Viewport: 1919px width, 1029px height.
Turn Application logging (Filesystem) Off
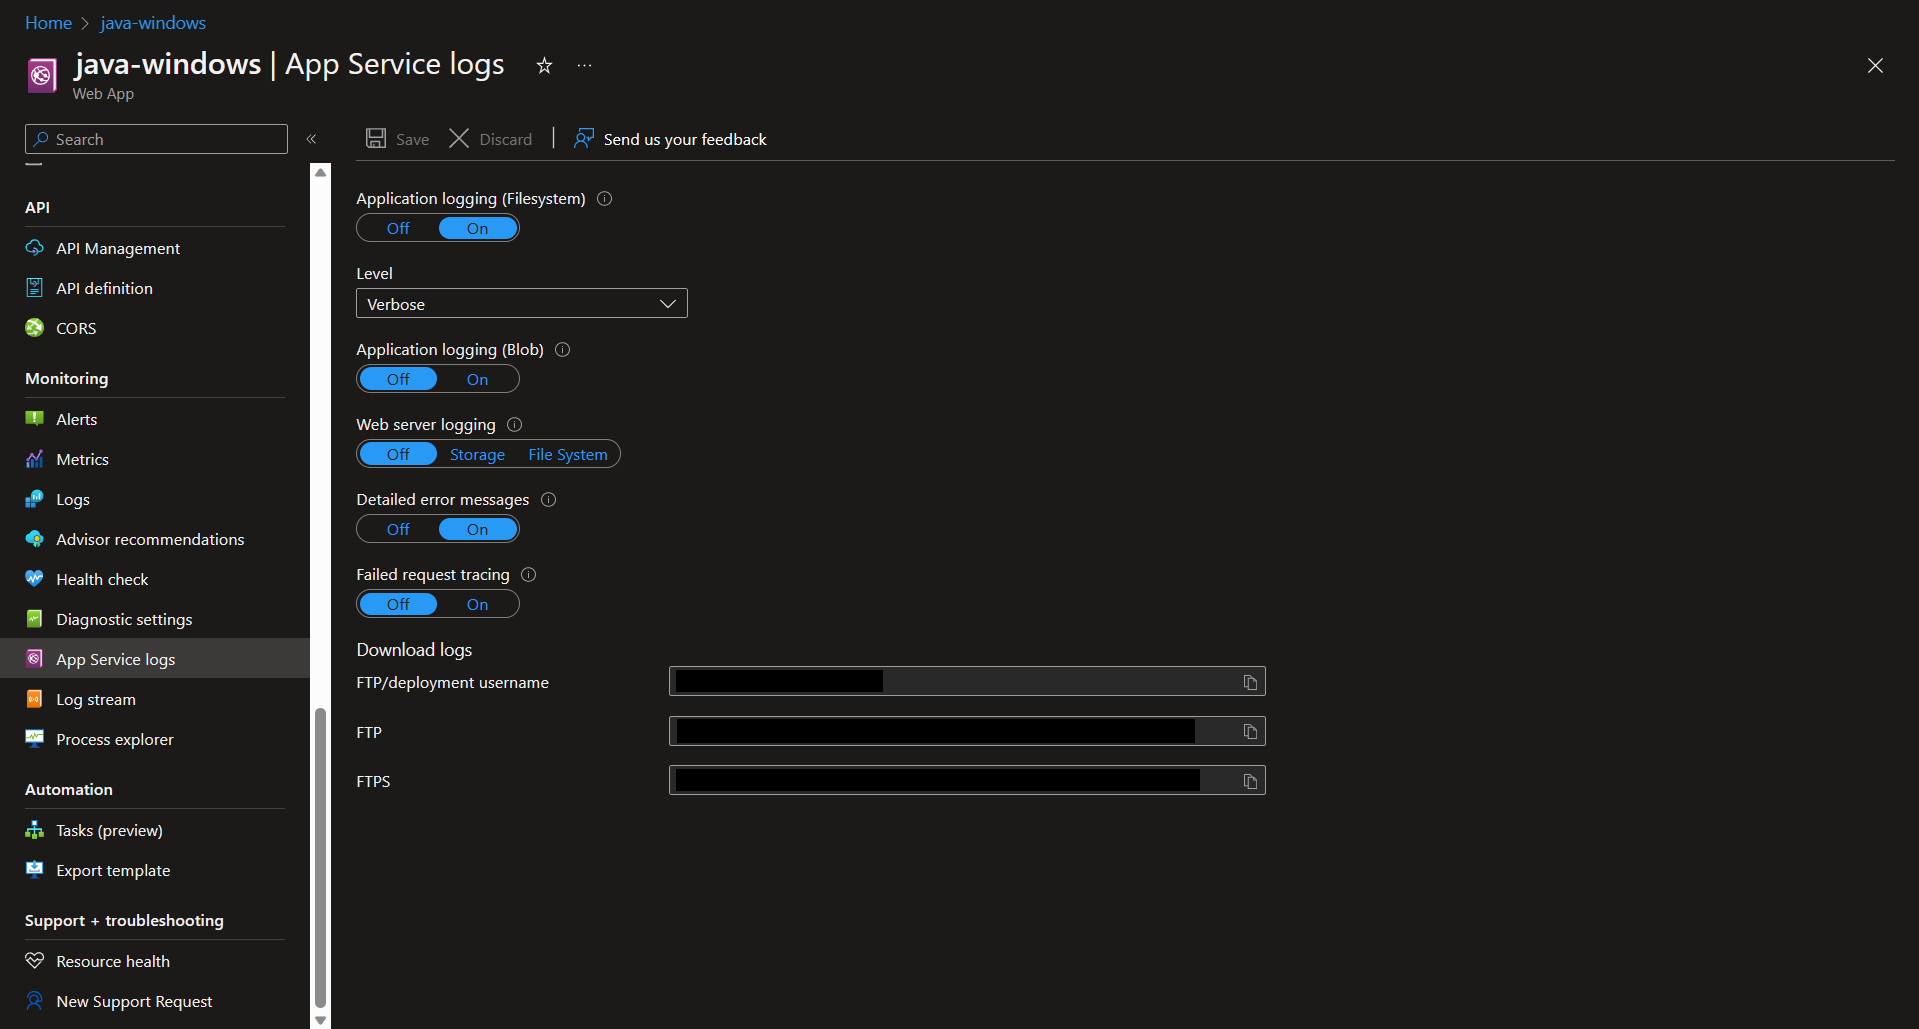(398, 229)
